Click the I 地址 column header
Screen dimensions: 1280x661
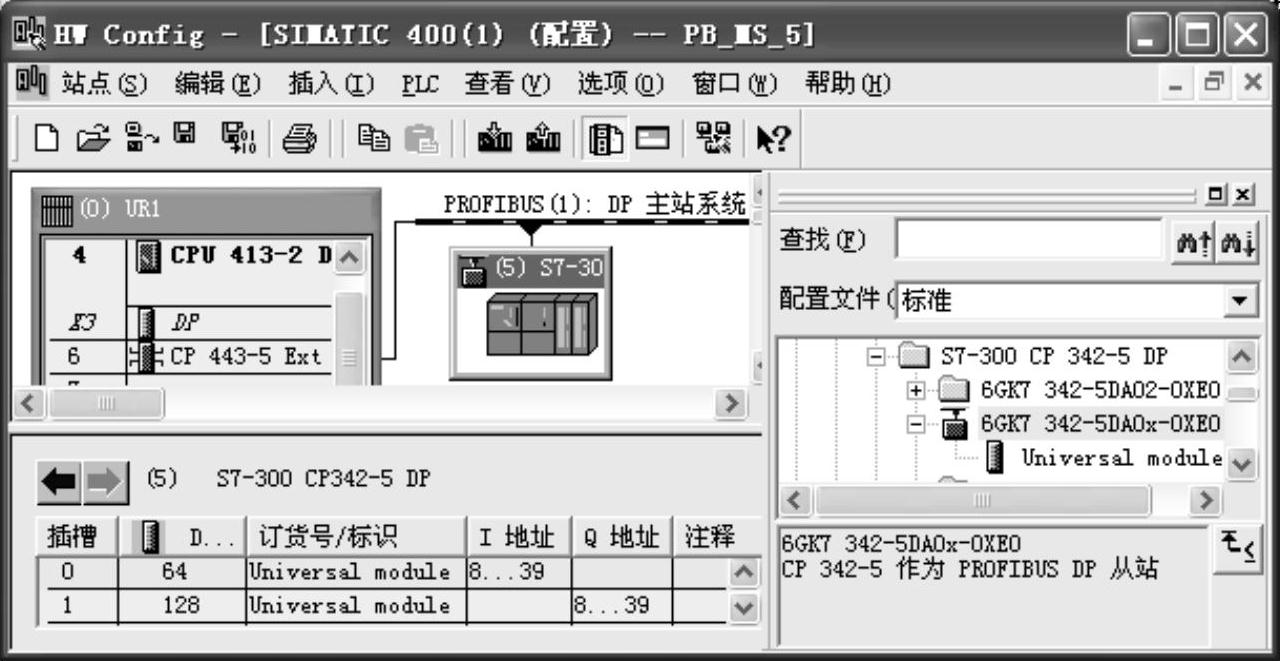pos(518,537)
